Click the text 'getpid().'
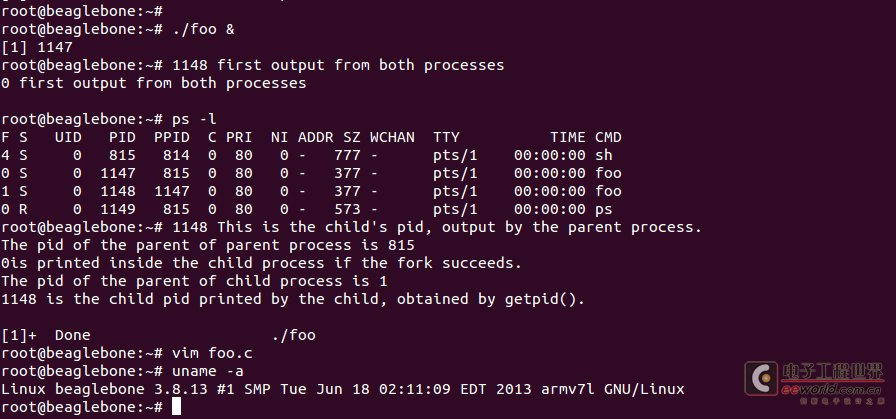The height and width of the screenshot is (419, 896). [x=545, y=299]
